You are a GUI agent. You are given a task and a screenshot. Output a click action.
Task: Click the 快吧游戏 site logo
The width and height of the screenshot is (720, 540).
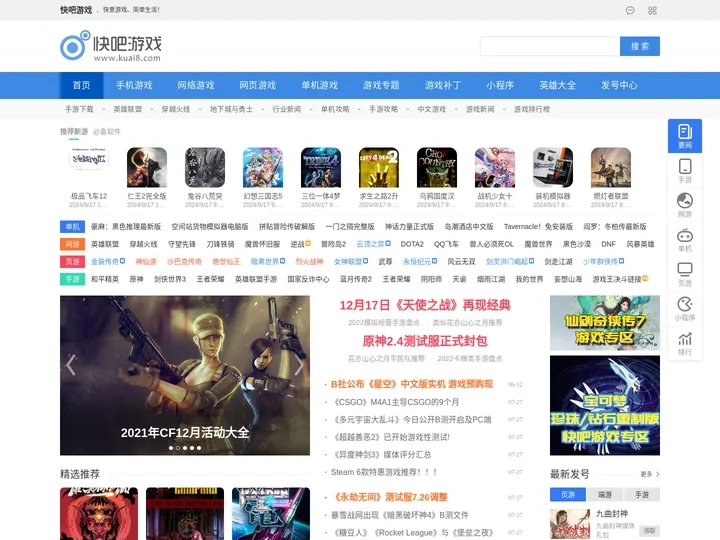tap(111, 46)
